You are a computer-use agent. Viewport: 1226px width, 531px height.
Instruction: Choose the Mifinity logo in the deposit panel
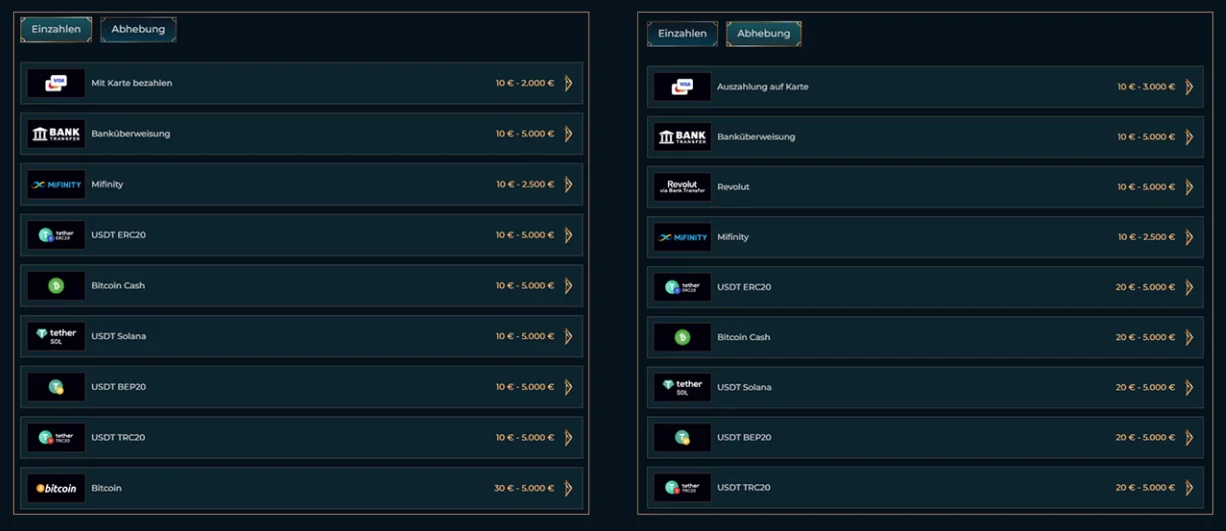click(56, 185)
